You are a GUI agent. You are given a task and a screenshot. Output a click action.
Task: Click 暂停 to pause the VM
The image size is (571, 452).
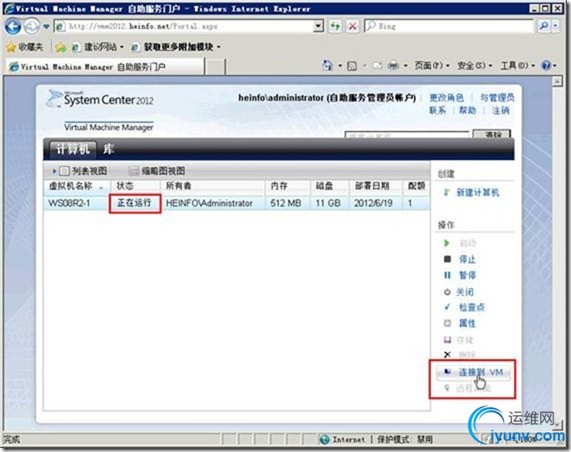(467, 275)
